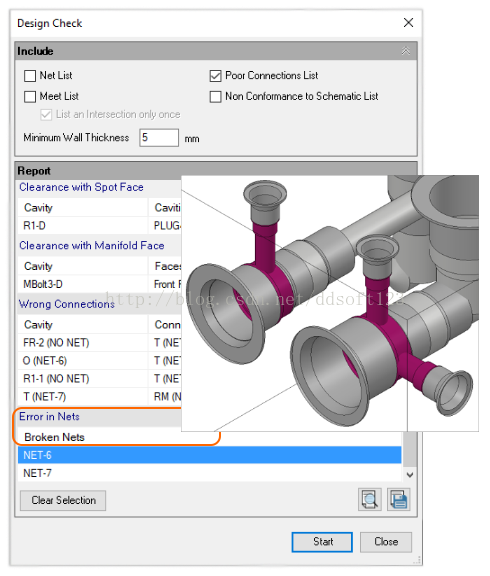Screen dimensions: 490x576
Task: Enable the Net List checkbox
Action: tap(30, 76)
